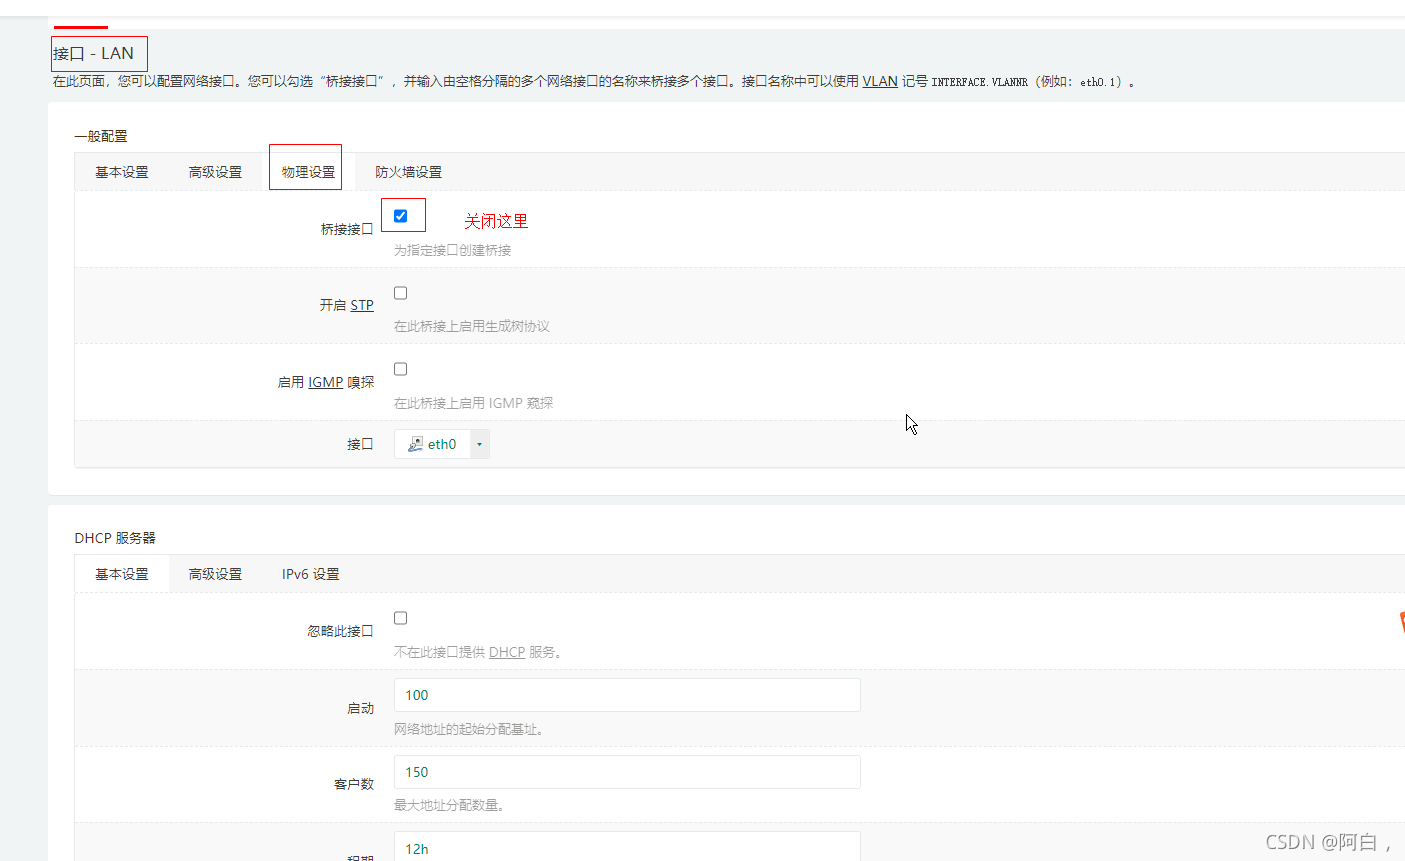
Task: Click the STP abbreviation link
Action: click(x=362, y=305)
